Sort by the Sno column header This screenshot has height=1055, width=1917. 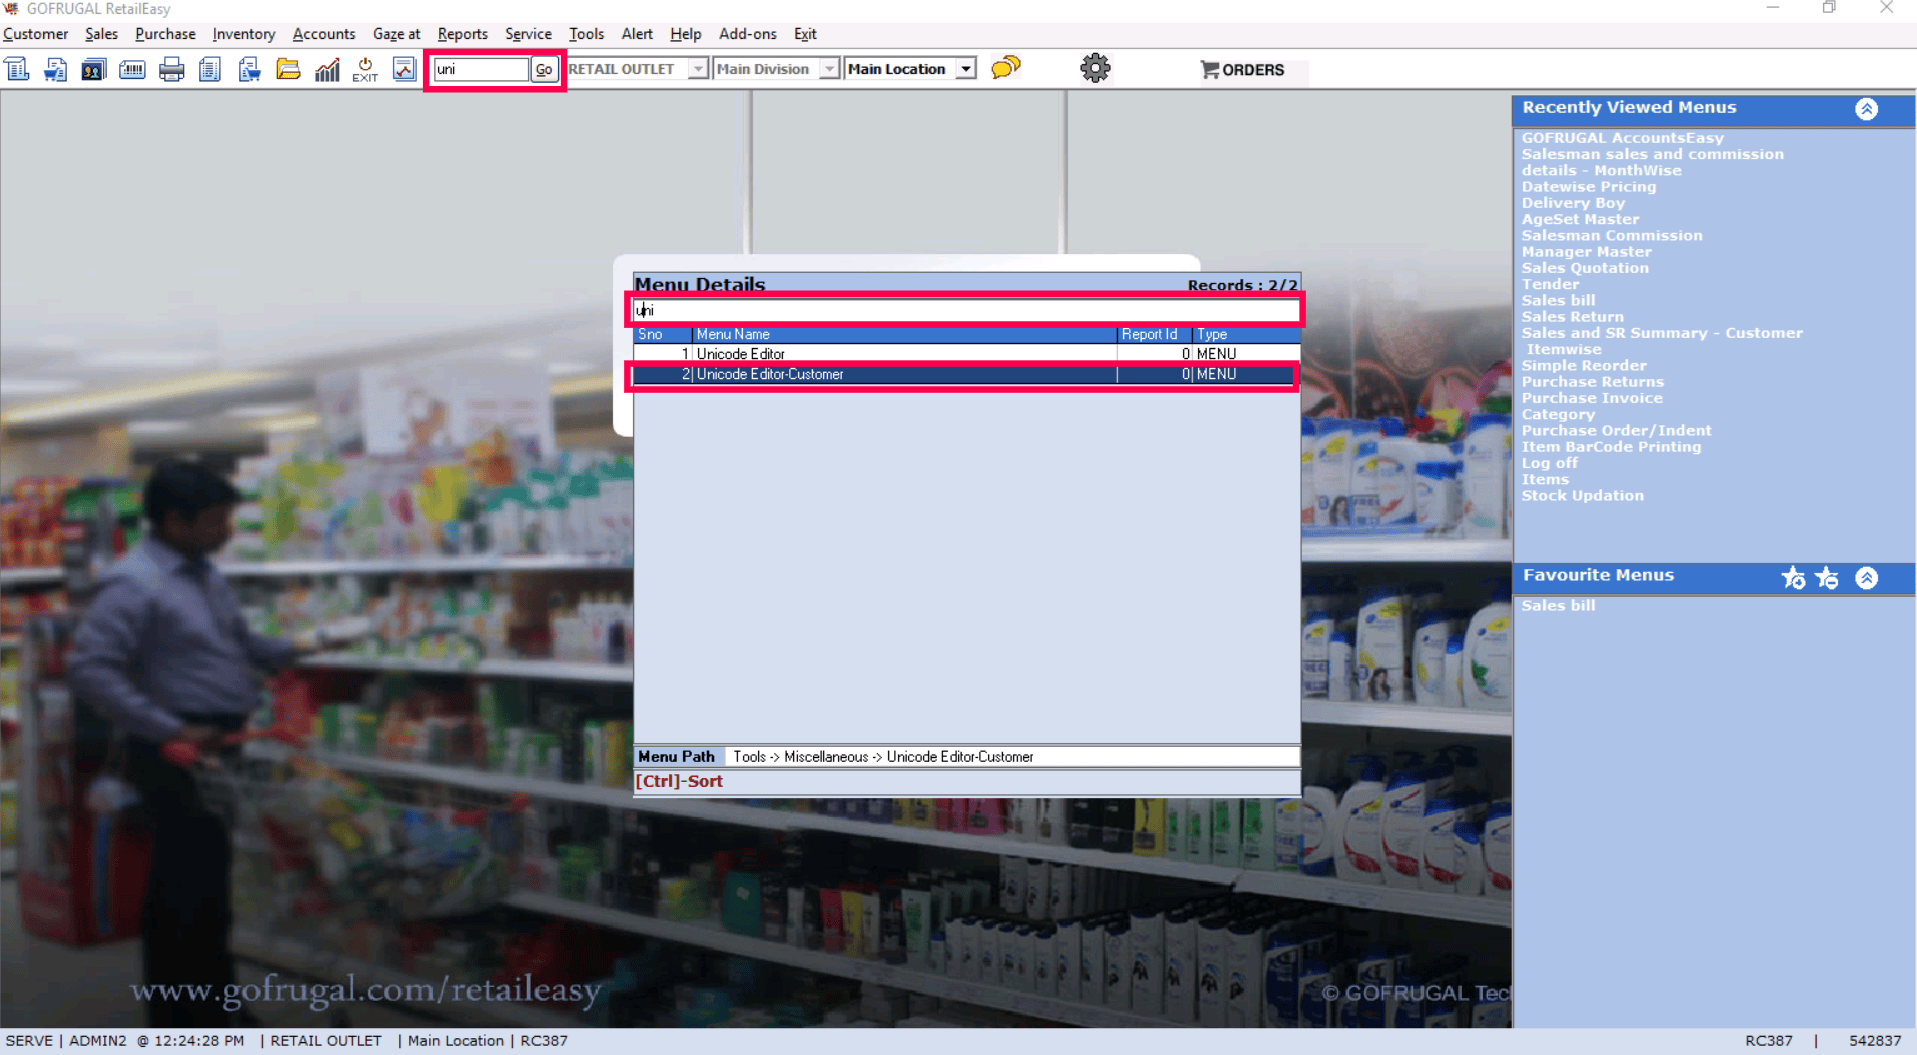[x=662, y=334]
